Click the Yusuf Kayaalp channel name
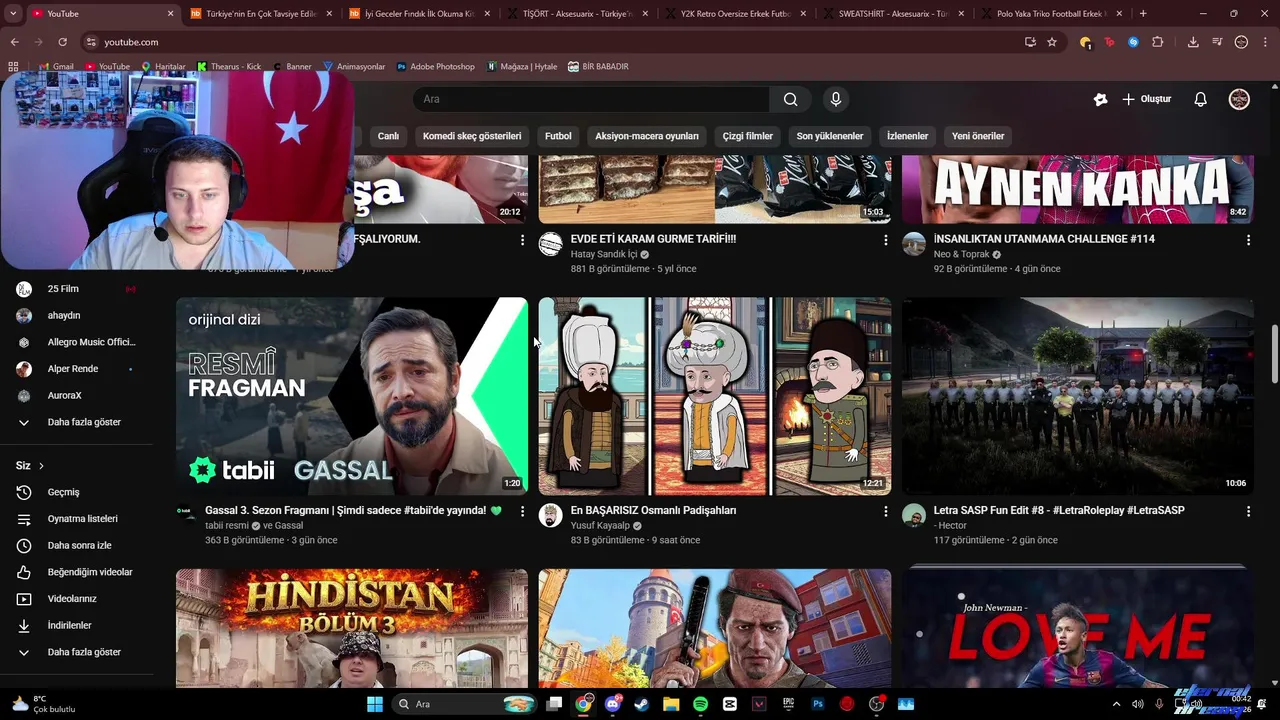Image resolution: width=1280 pixels, height=720 pixels. click(x=600, y=526)
